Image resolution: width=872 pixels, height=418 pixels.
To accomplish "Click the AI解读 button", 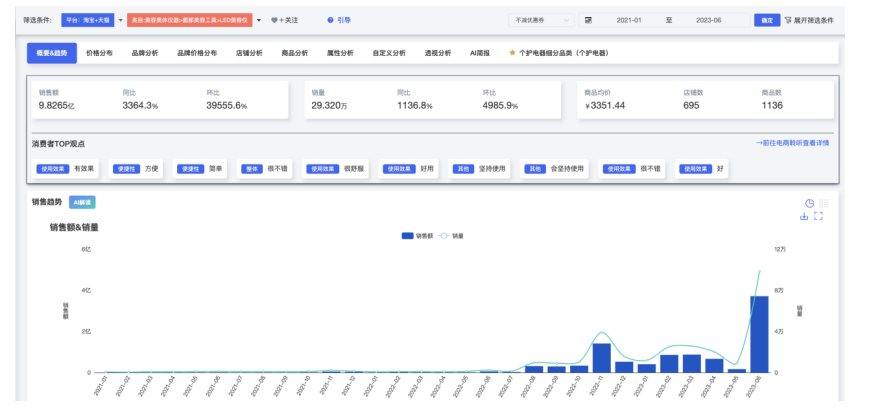I will [82, 202].
